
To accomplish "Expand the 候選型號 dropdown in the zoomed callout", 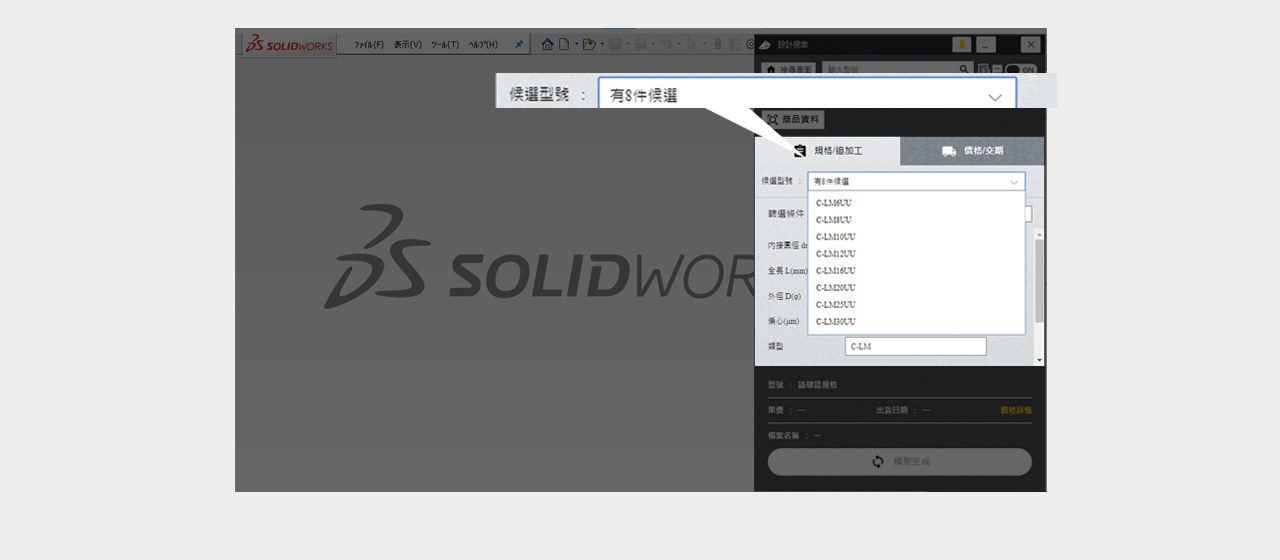I will (995, 96).
